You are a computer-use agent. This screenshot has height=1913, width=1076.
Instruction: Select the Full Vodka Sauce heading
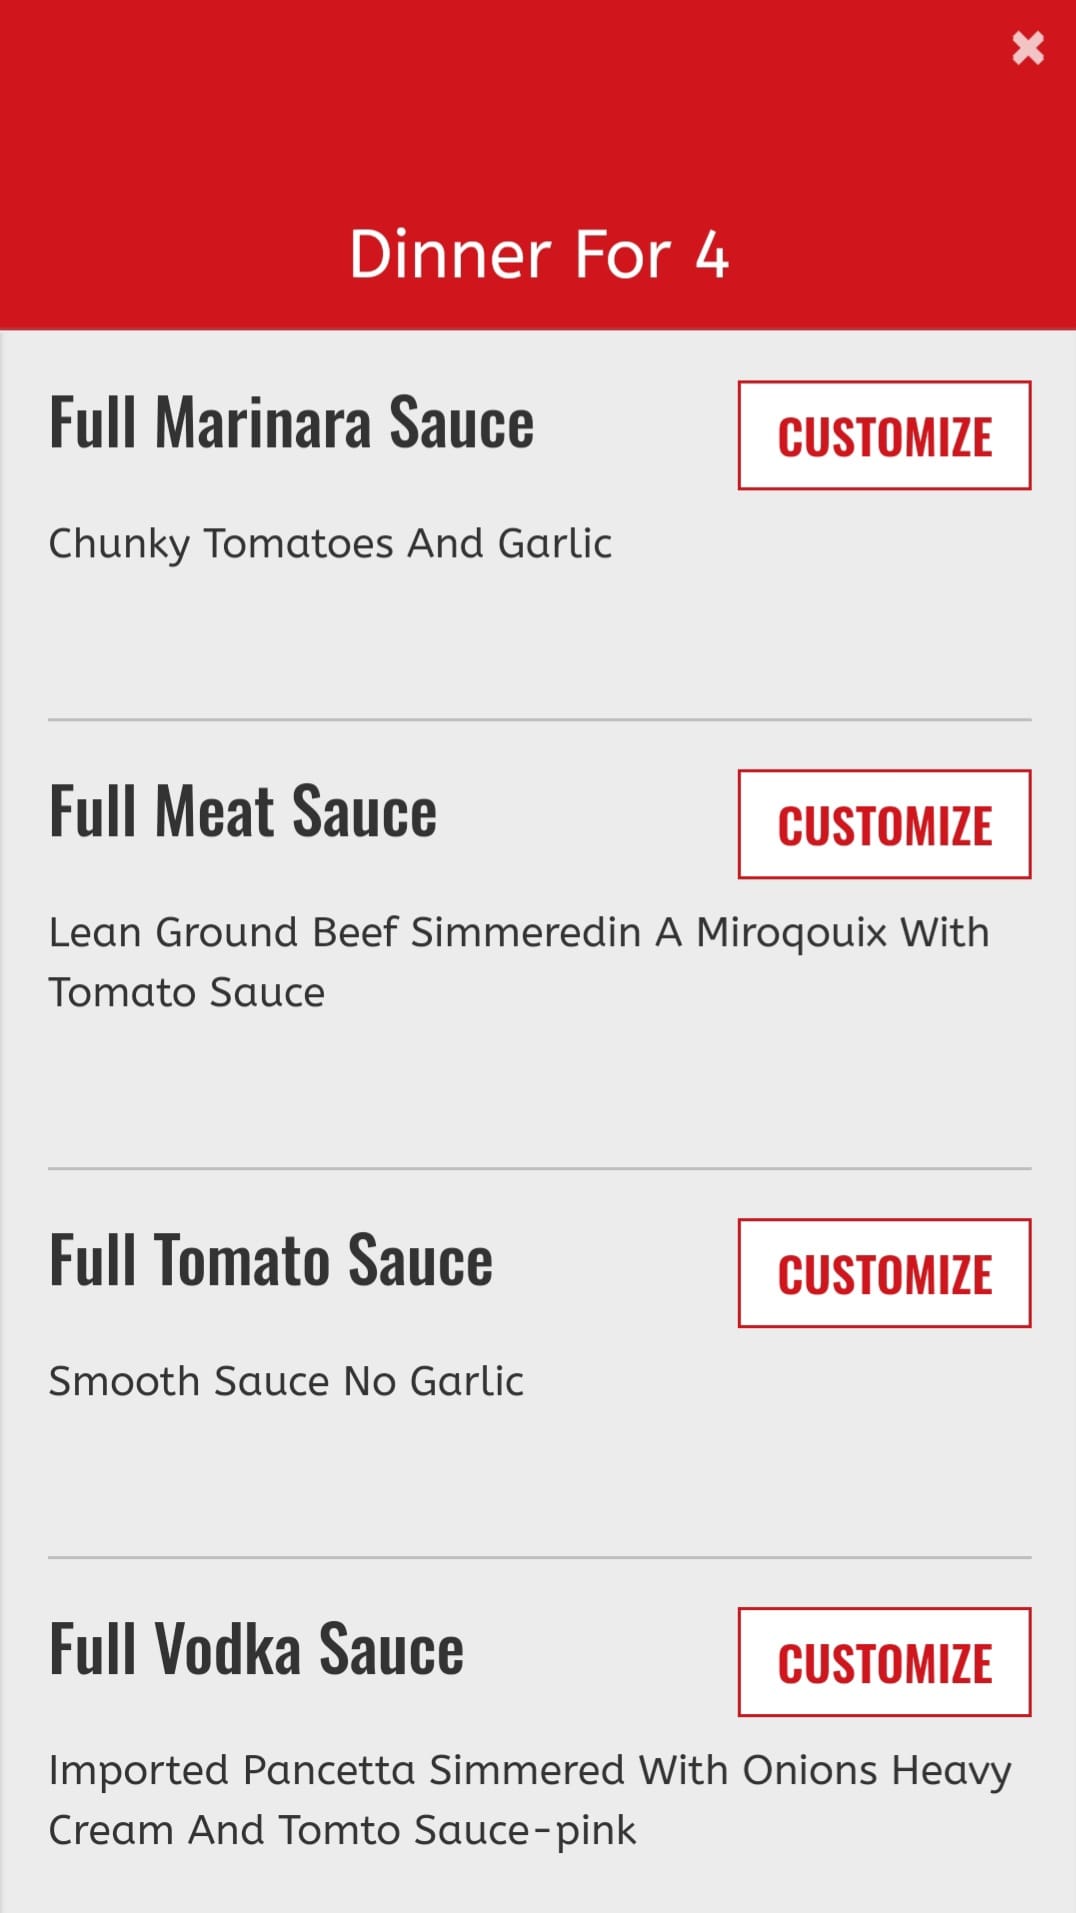(256, 1650)
